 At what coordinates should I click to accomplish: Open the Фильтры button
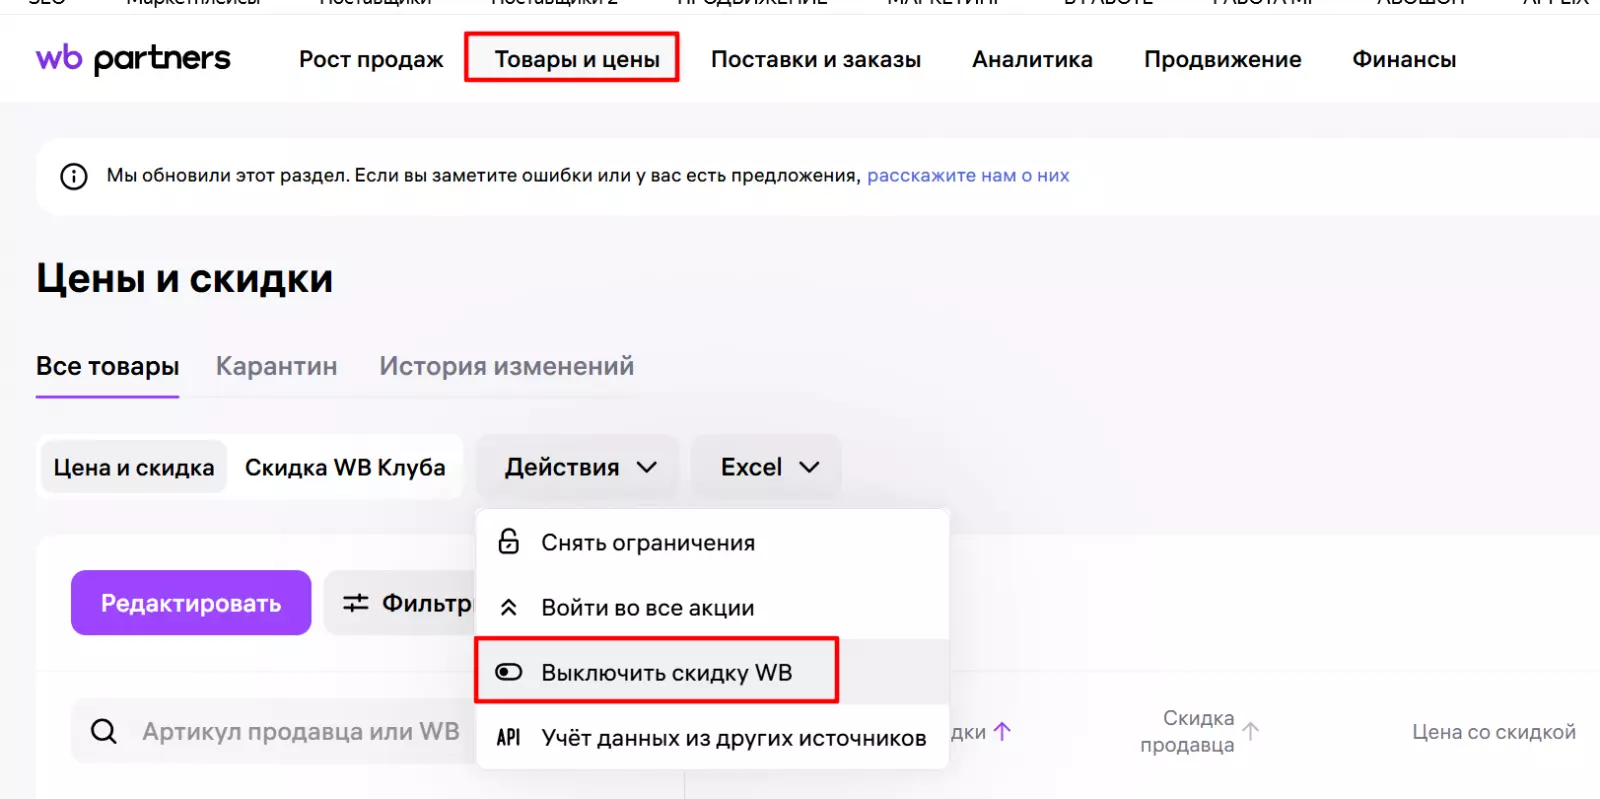(400, 603)
